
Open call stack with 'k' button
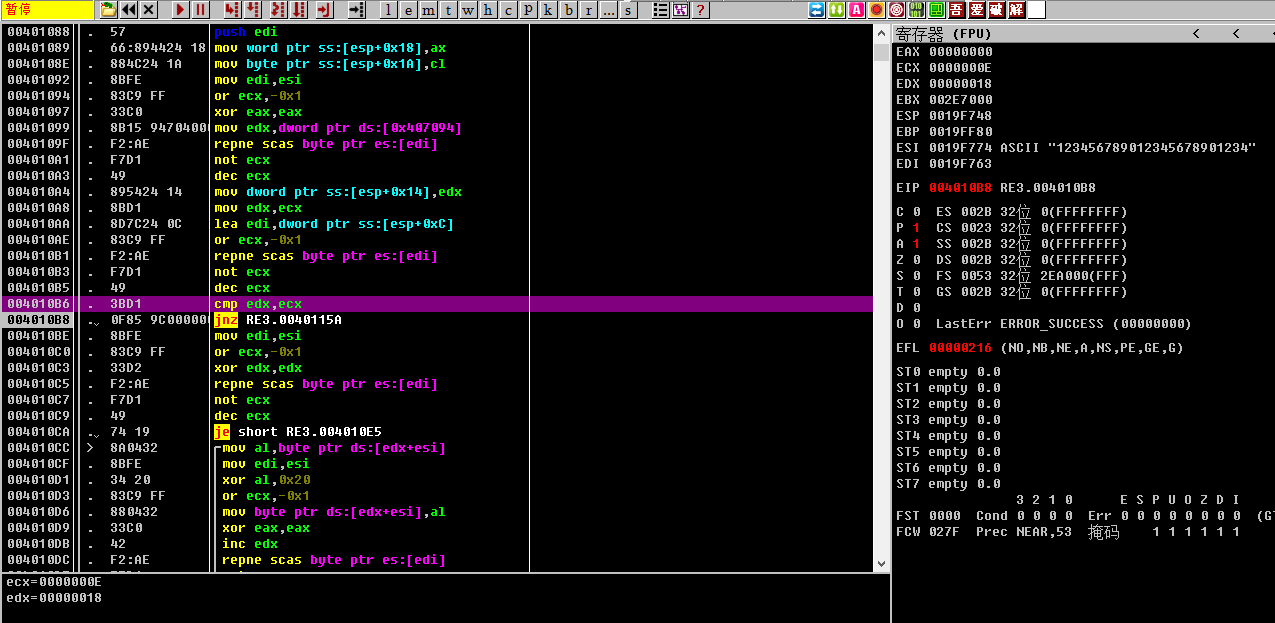(x=548, y=10)
